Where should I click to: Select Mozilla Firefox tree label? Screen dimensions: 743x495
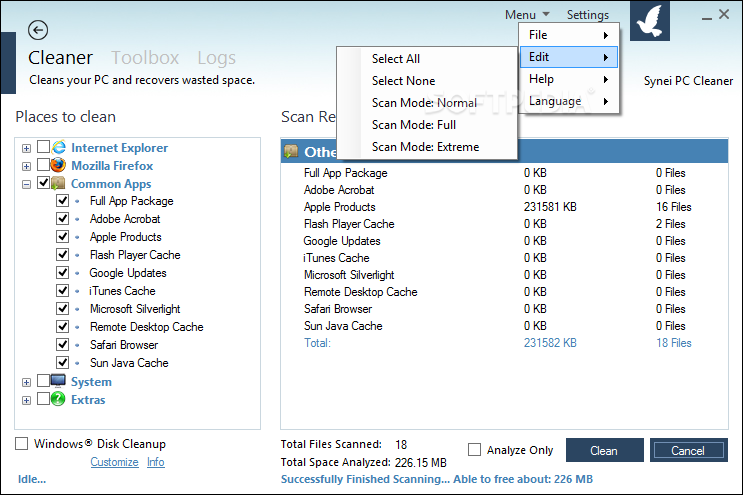(112, 166)
